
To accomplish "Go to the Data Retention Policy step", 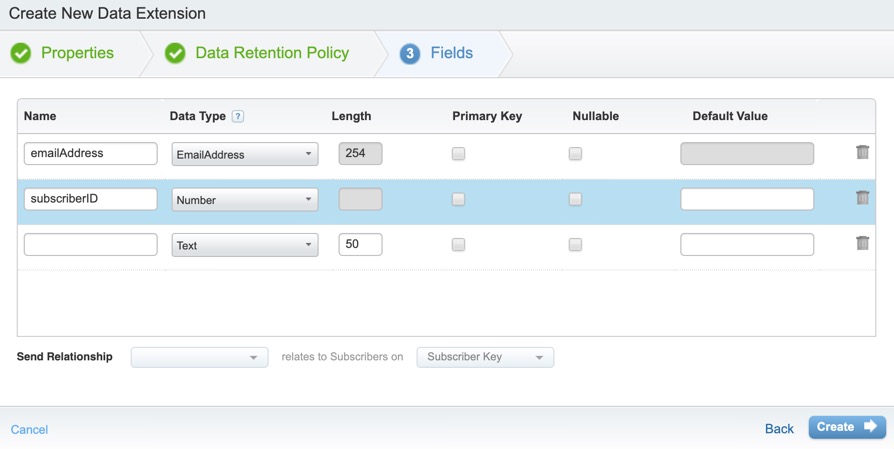I will coord(272,53).
